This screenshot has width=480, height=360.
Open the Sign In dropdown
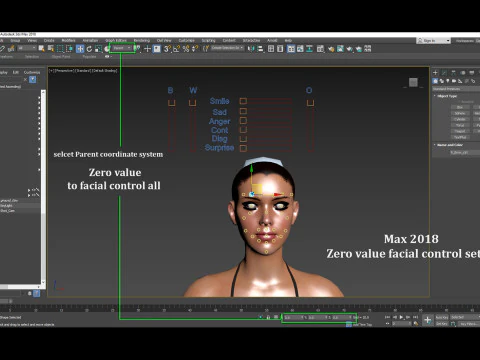(433, 41)
